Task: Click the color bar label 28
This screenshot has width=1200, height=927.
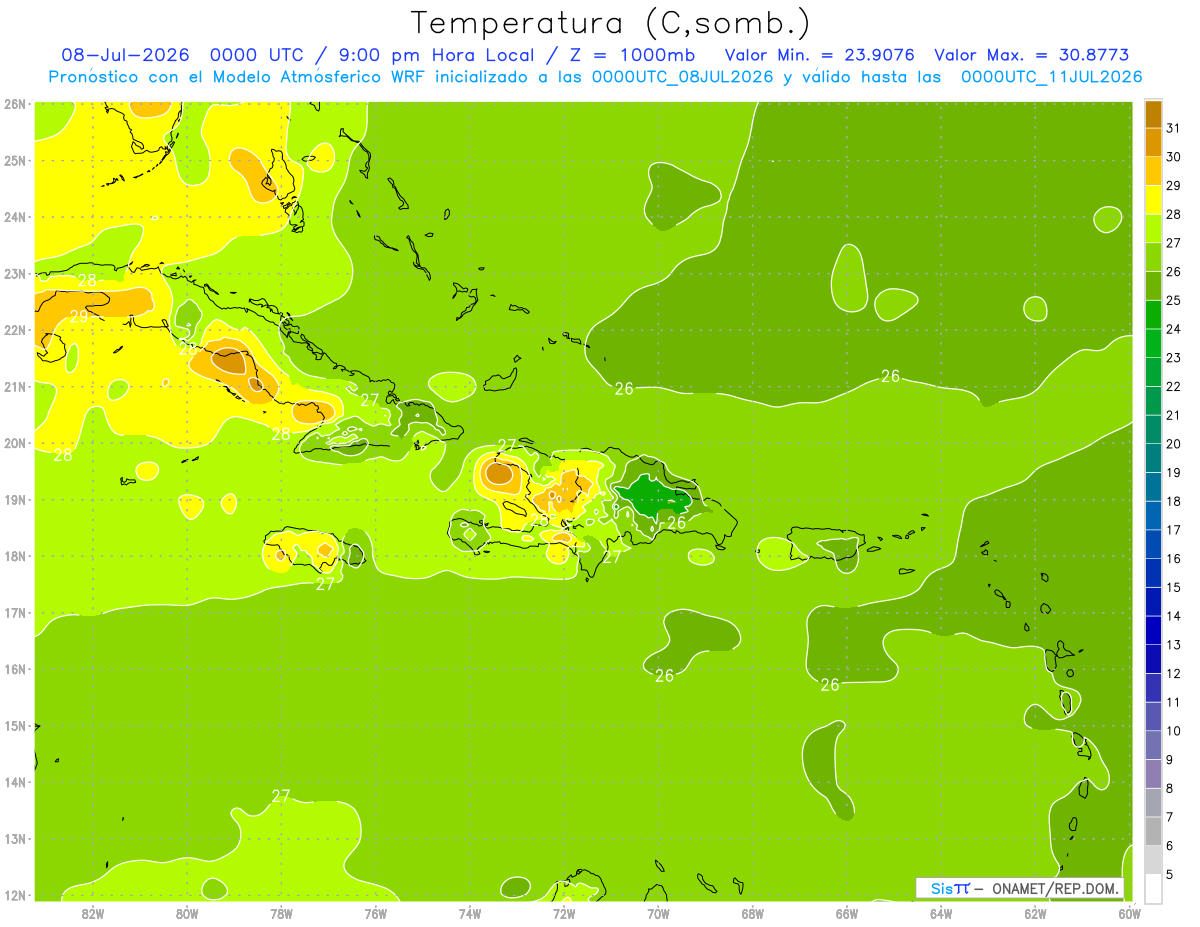Action: point(1173,214)
